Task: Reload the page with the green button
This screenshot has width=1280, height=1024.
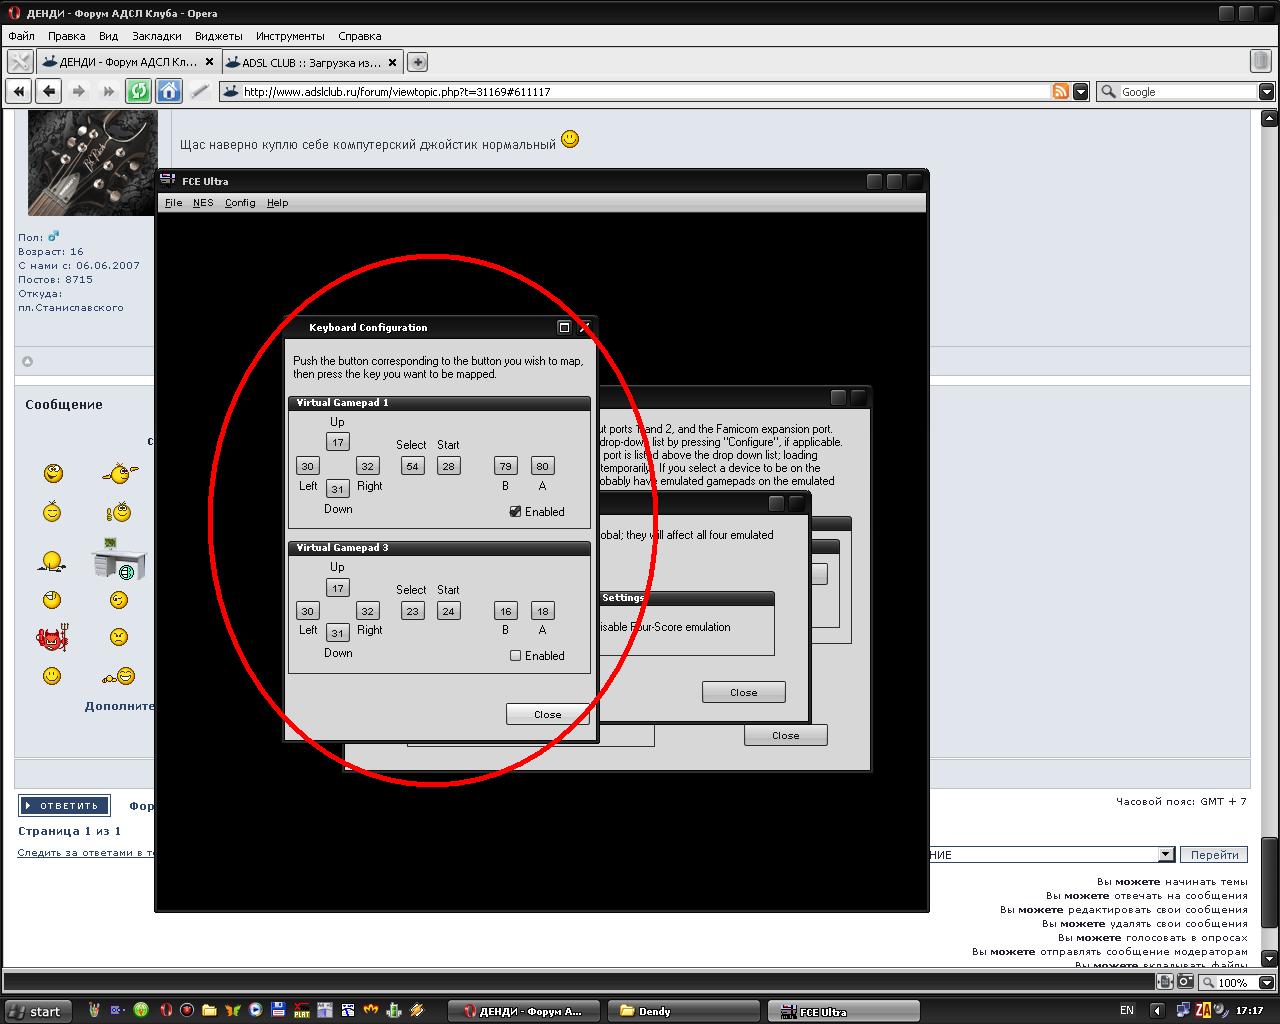Action: tap(138, 91)
